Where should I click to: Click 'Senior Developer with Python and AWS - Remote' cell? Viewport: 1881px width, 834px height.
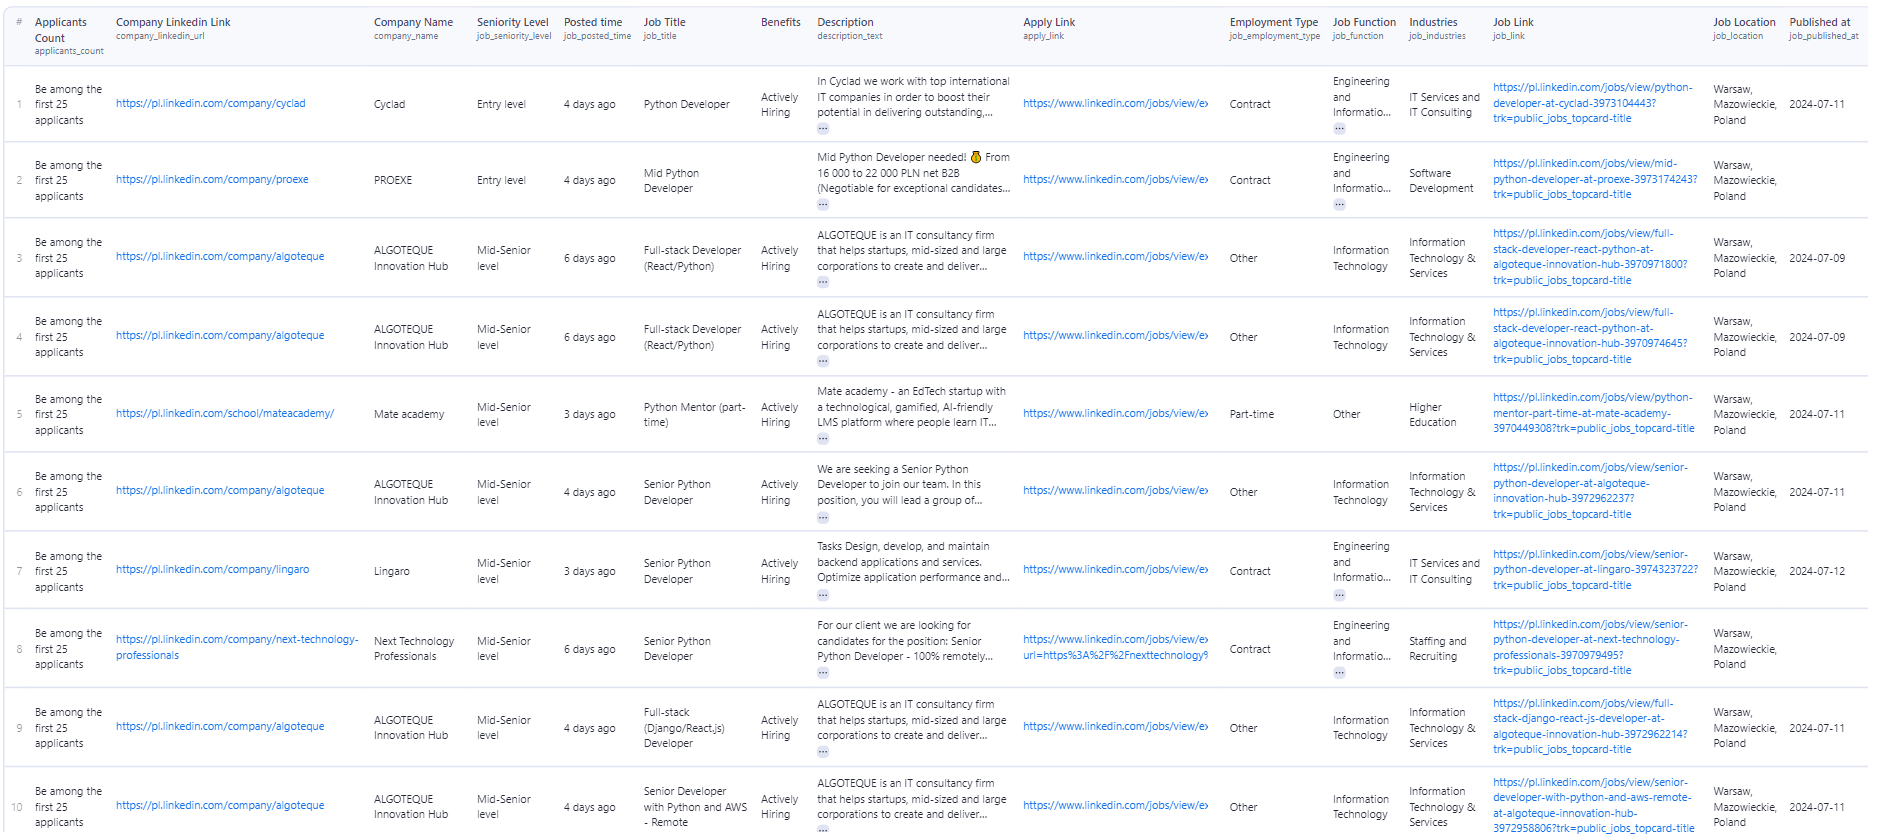coord(695,806)
